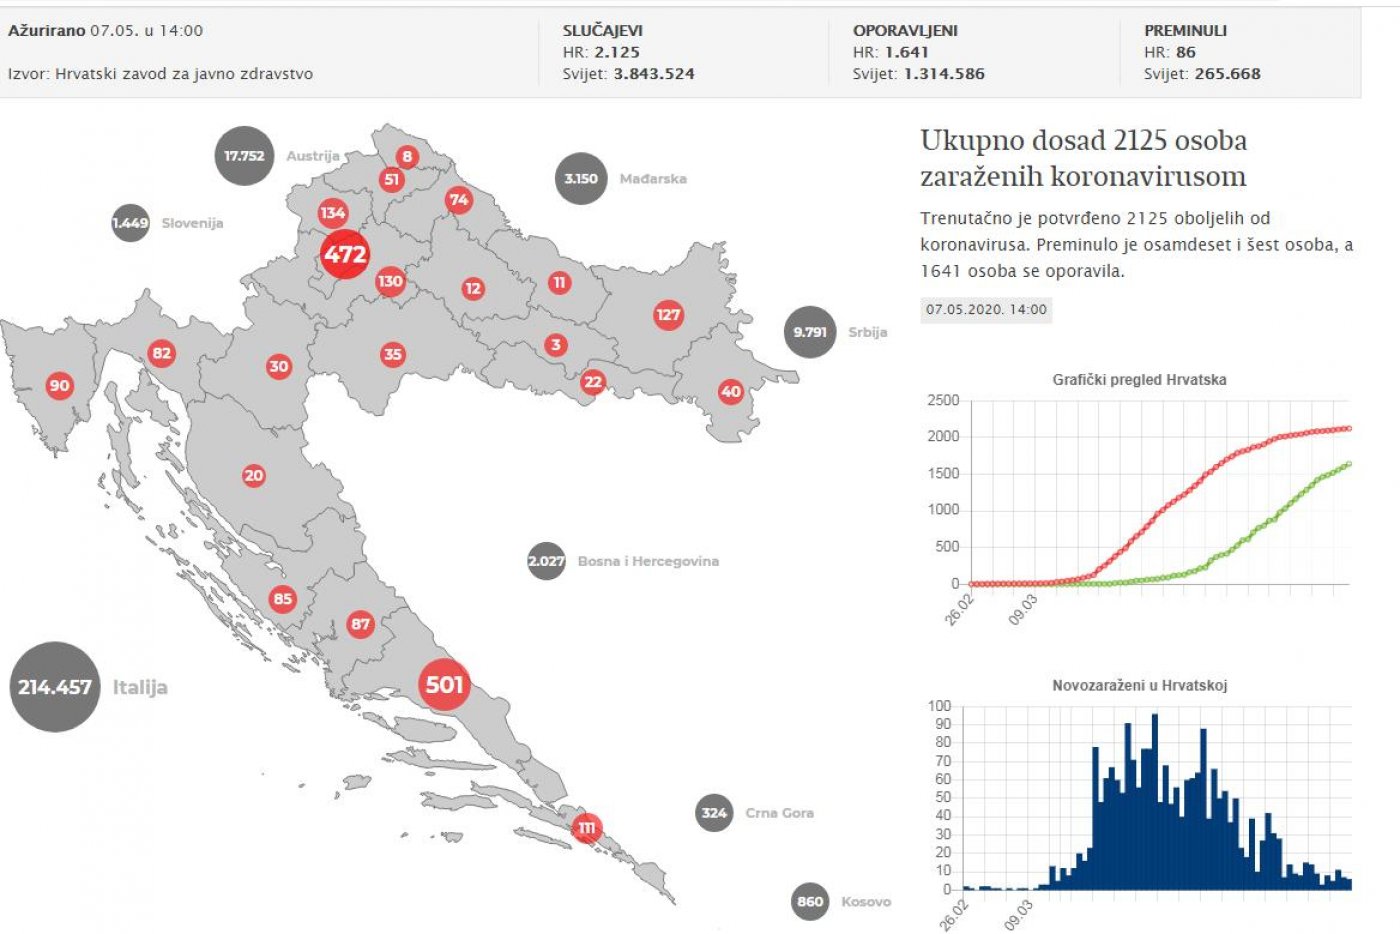Viewport: 1400px width, 934px height.
Task: Click the 'Italija' country label
Action: pos(140,688)
